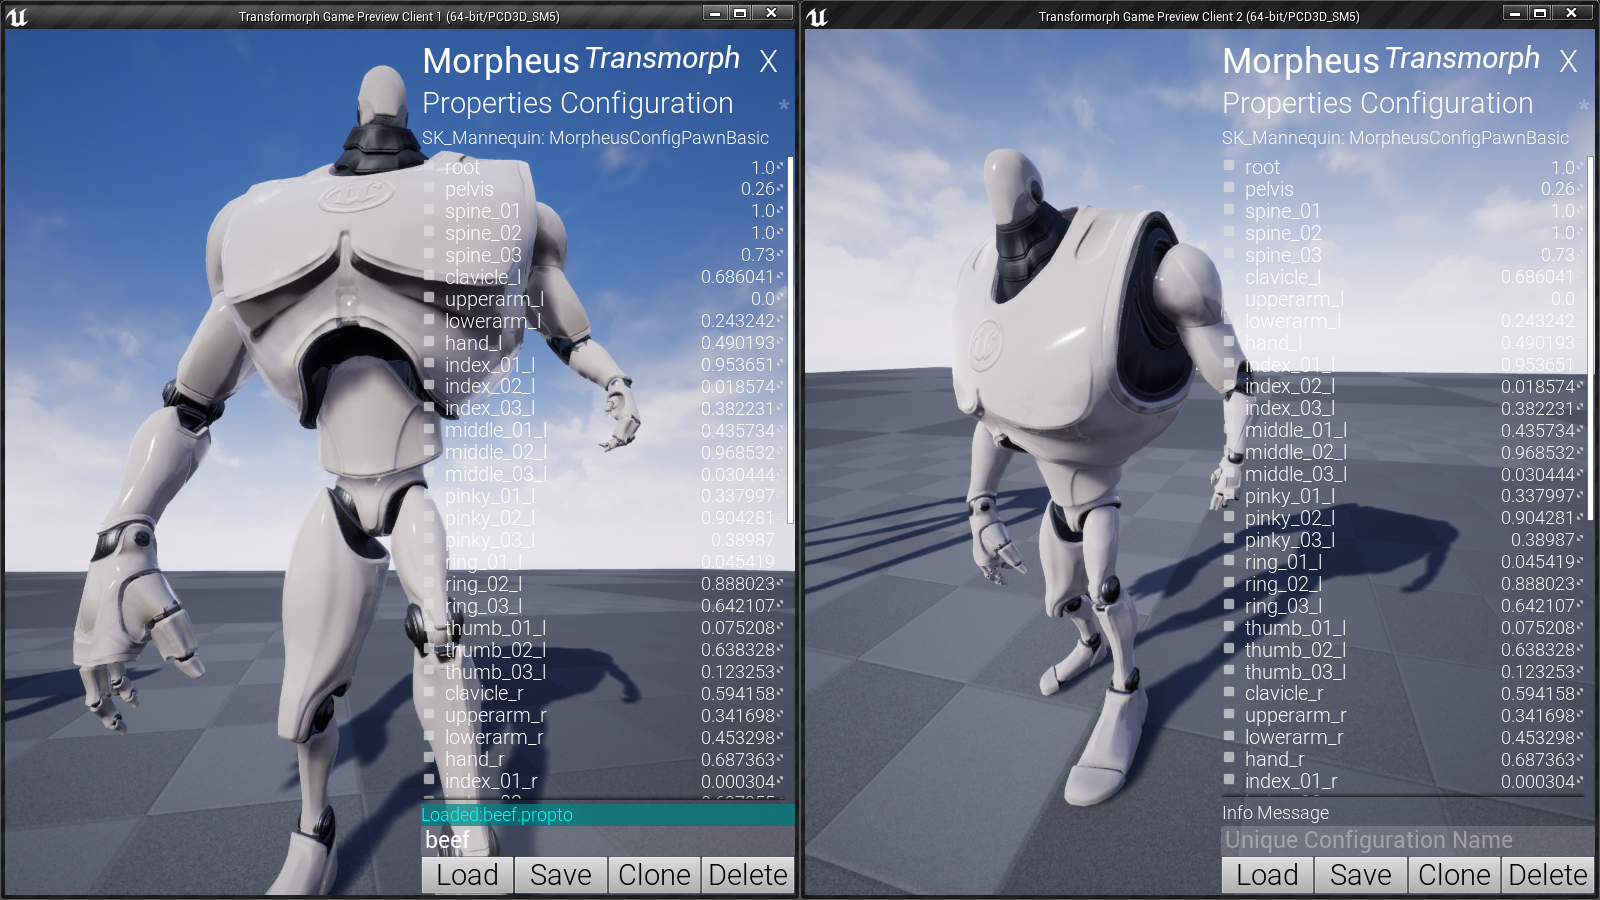Viewport: 1600px width, 900px height.
Task: Close the Morpheus panel in Client 1
Action: coord(768,62)
